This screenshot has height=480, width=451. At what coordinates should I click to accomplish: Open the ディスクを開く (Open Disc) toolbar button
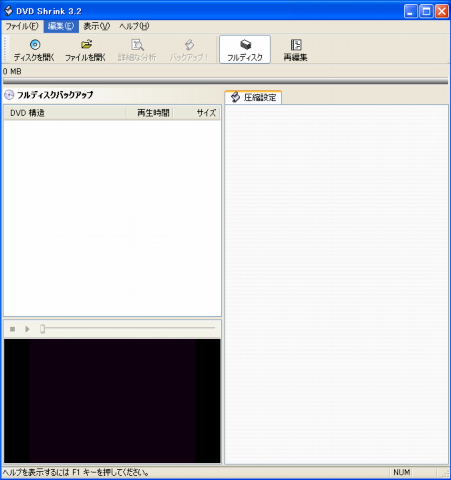click(x=34, y=50)
